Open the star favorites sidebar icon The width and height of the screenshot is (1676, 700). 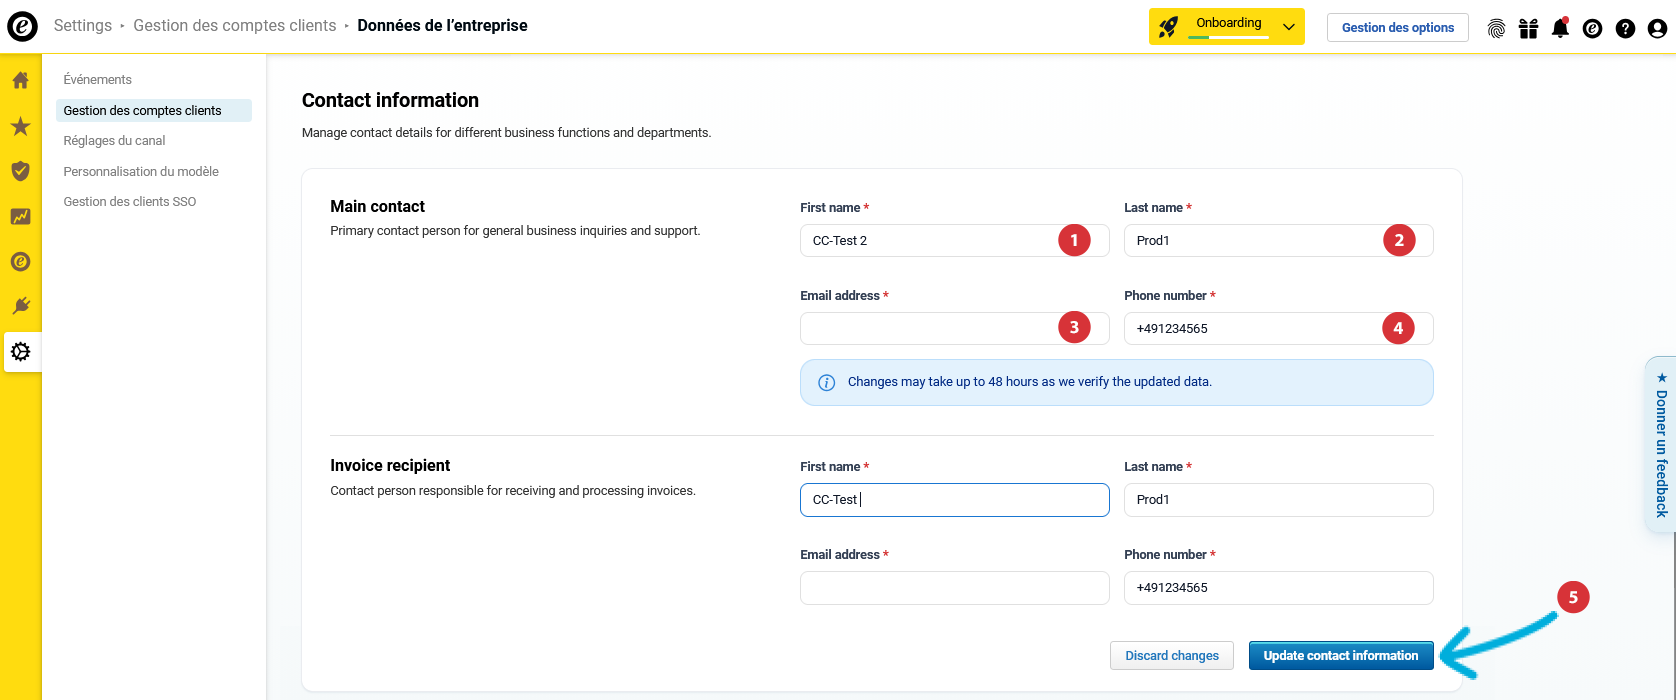(x=20, y=126)
